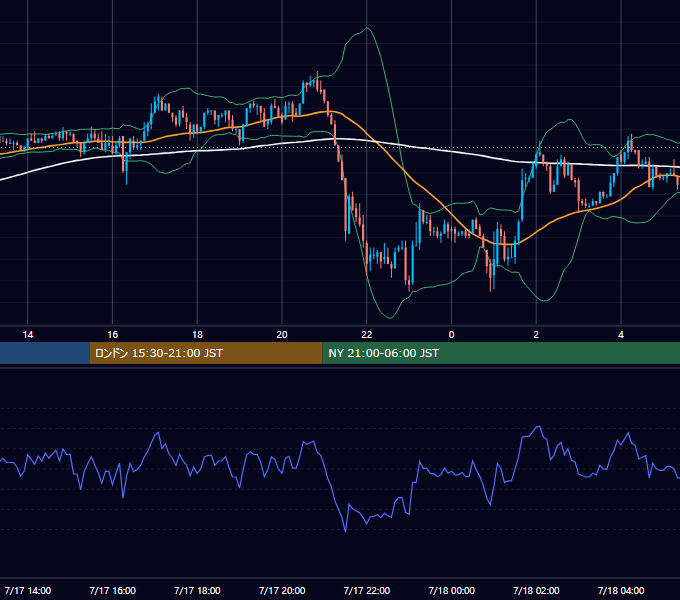The height and width of the screenshot is (600, 680).
Task: Click the 7/17 20:00 date label
Action: coord(282,590)
